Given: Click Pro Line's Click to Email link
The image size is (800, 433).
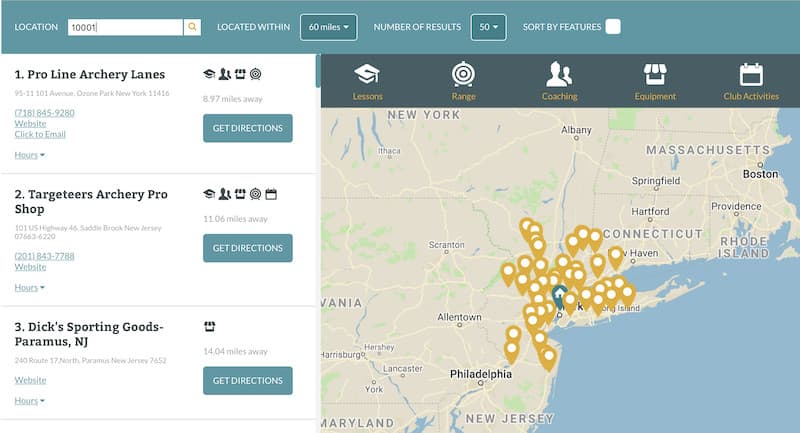Looking at the screenshot, I should point(40,134).
